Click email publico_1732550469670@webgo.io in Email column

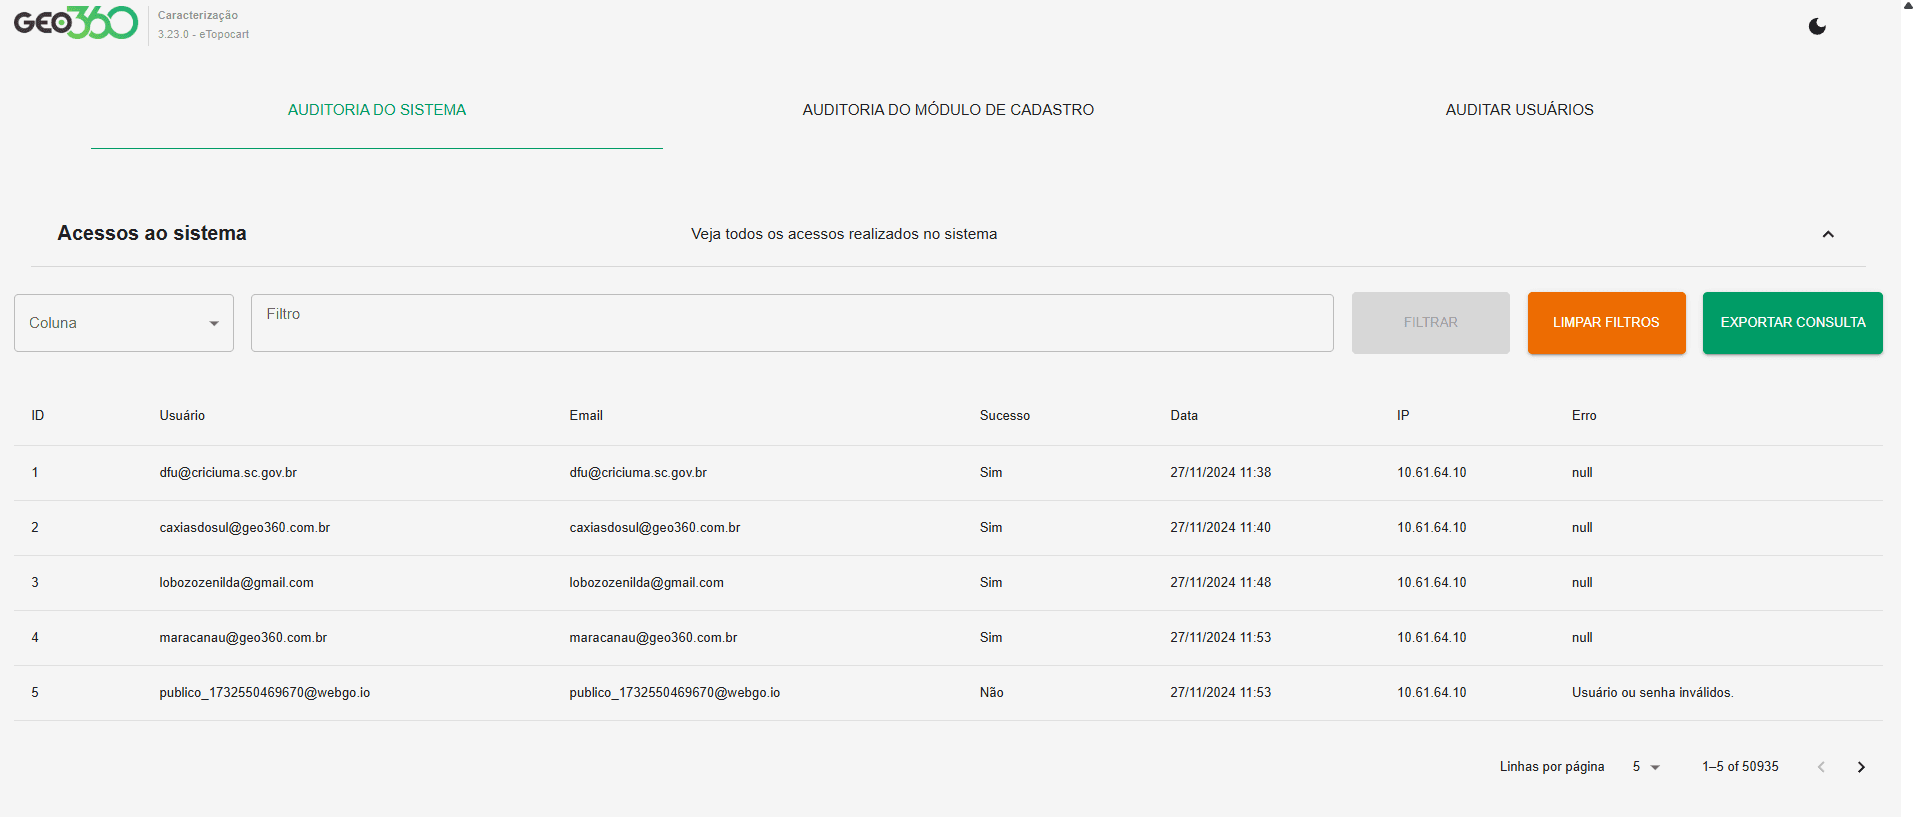(x=675, y=693)
